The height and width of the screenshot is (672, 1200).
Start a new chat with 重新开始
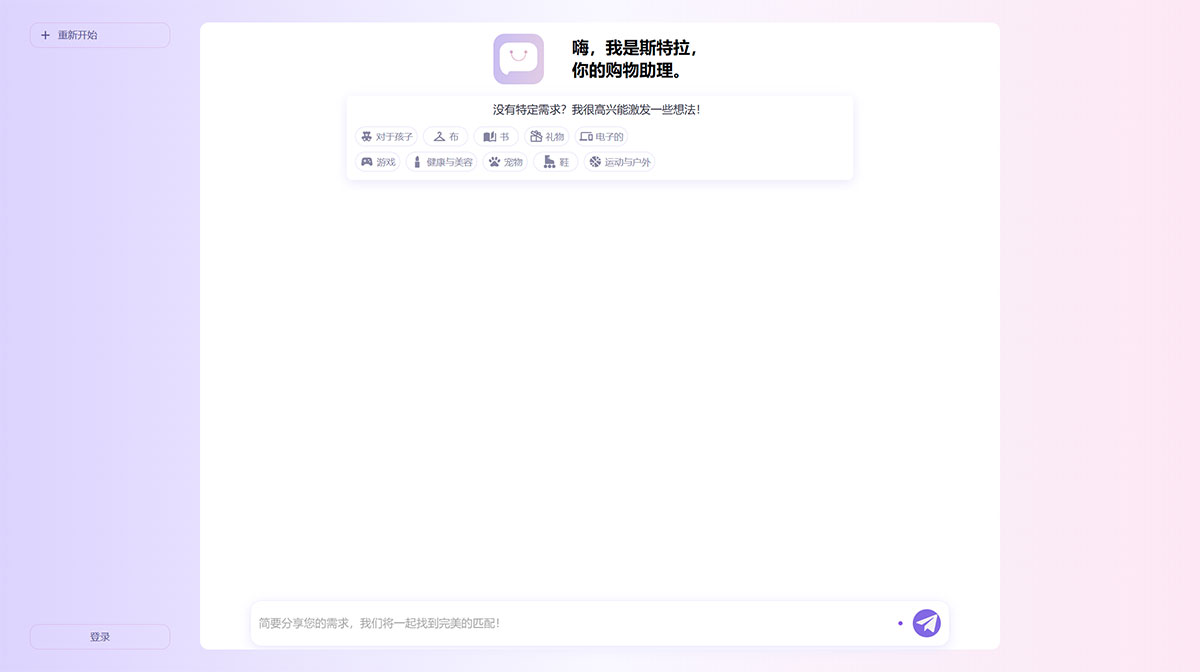100,34
